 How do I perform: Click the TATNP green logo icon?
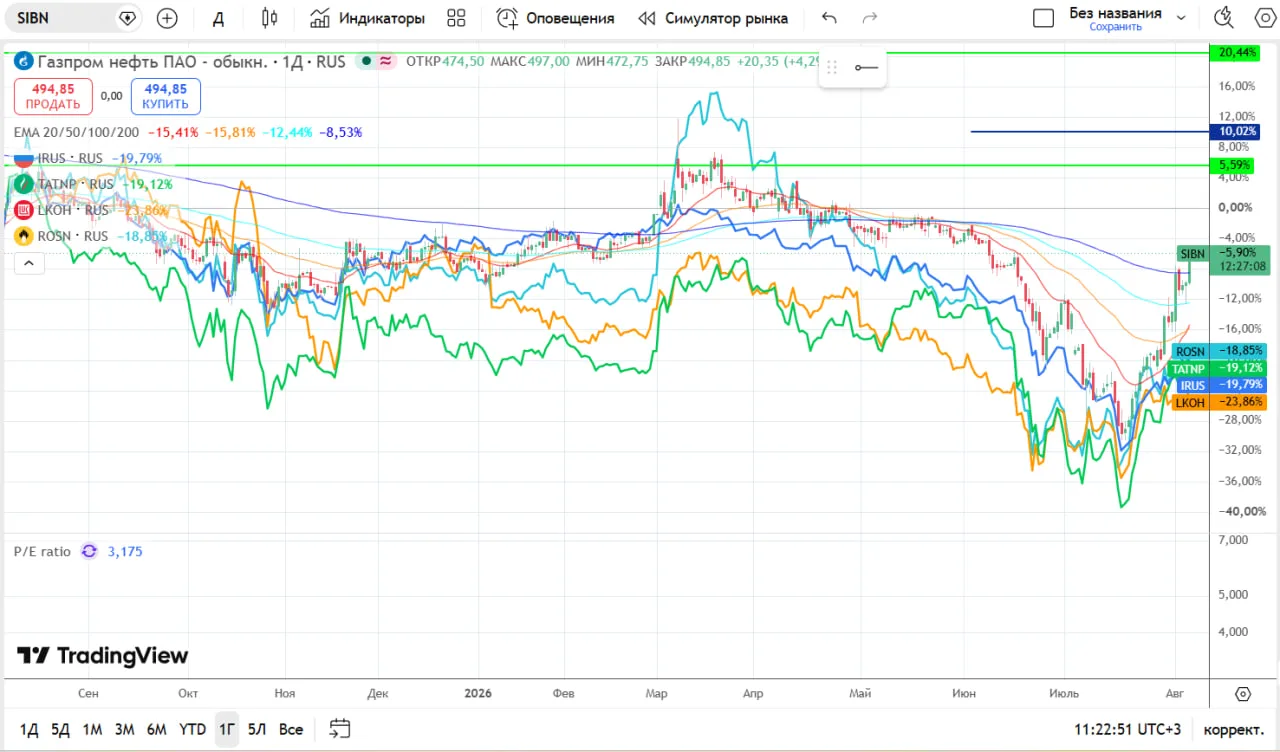[22, 184]
